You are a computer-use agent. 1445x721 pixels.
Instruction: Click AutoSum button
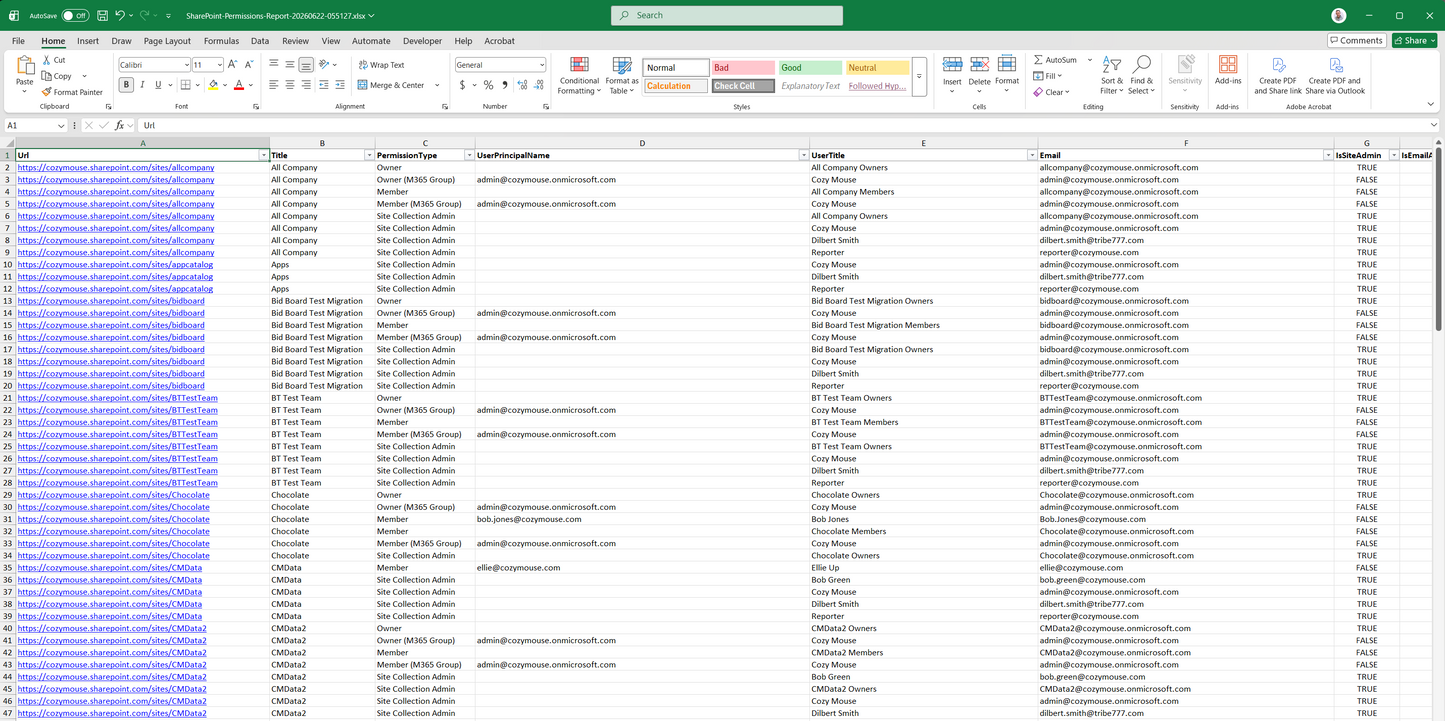1055,60
